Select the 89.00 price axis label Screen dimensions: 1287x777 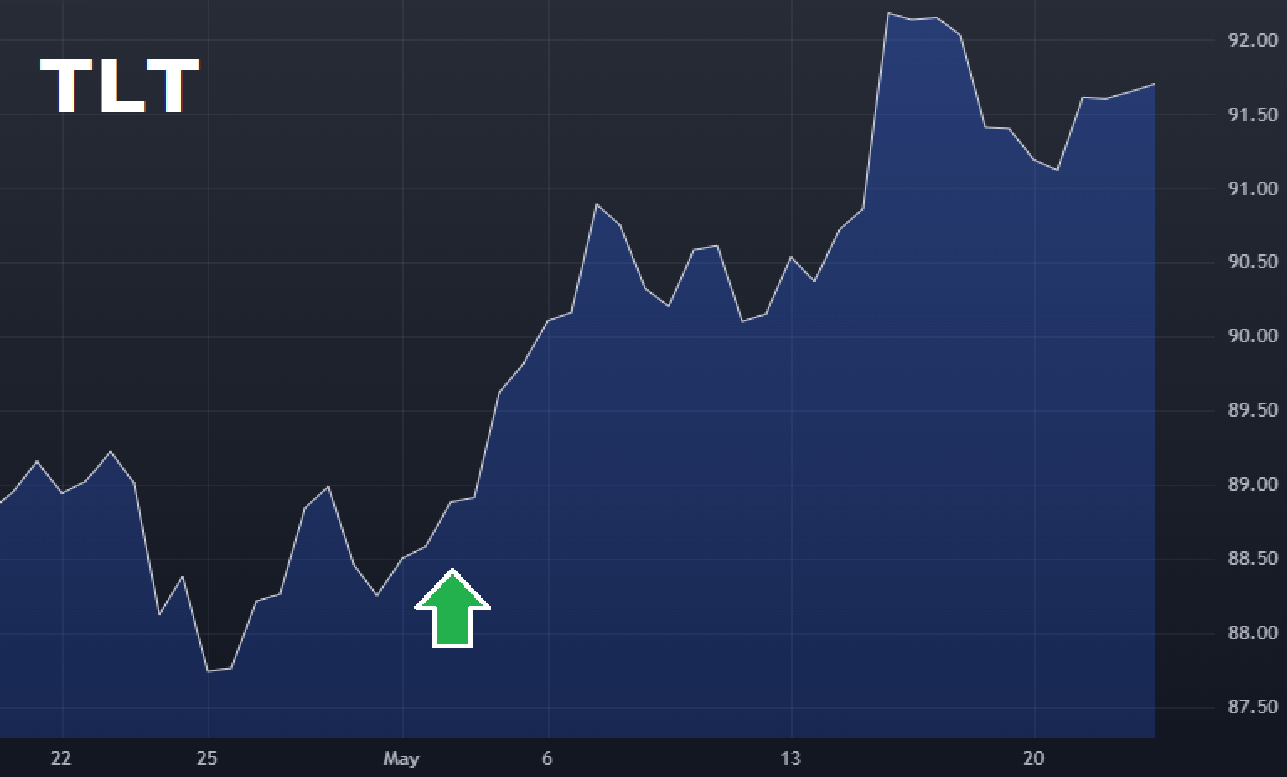(1253, 485)
